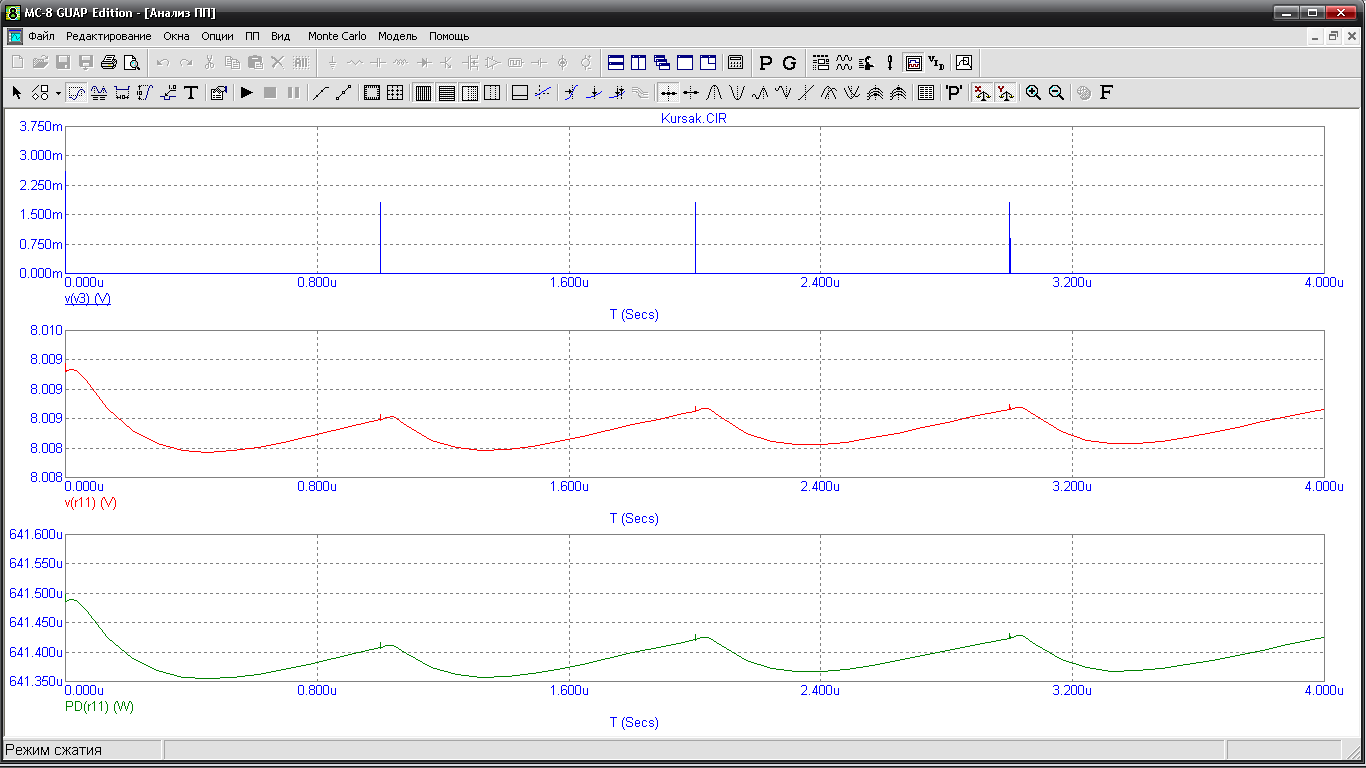Start the analysis run play button

pyautogui.click(x=246, y=92)
